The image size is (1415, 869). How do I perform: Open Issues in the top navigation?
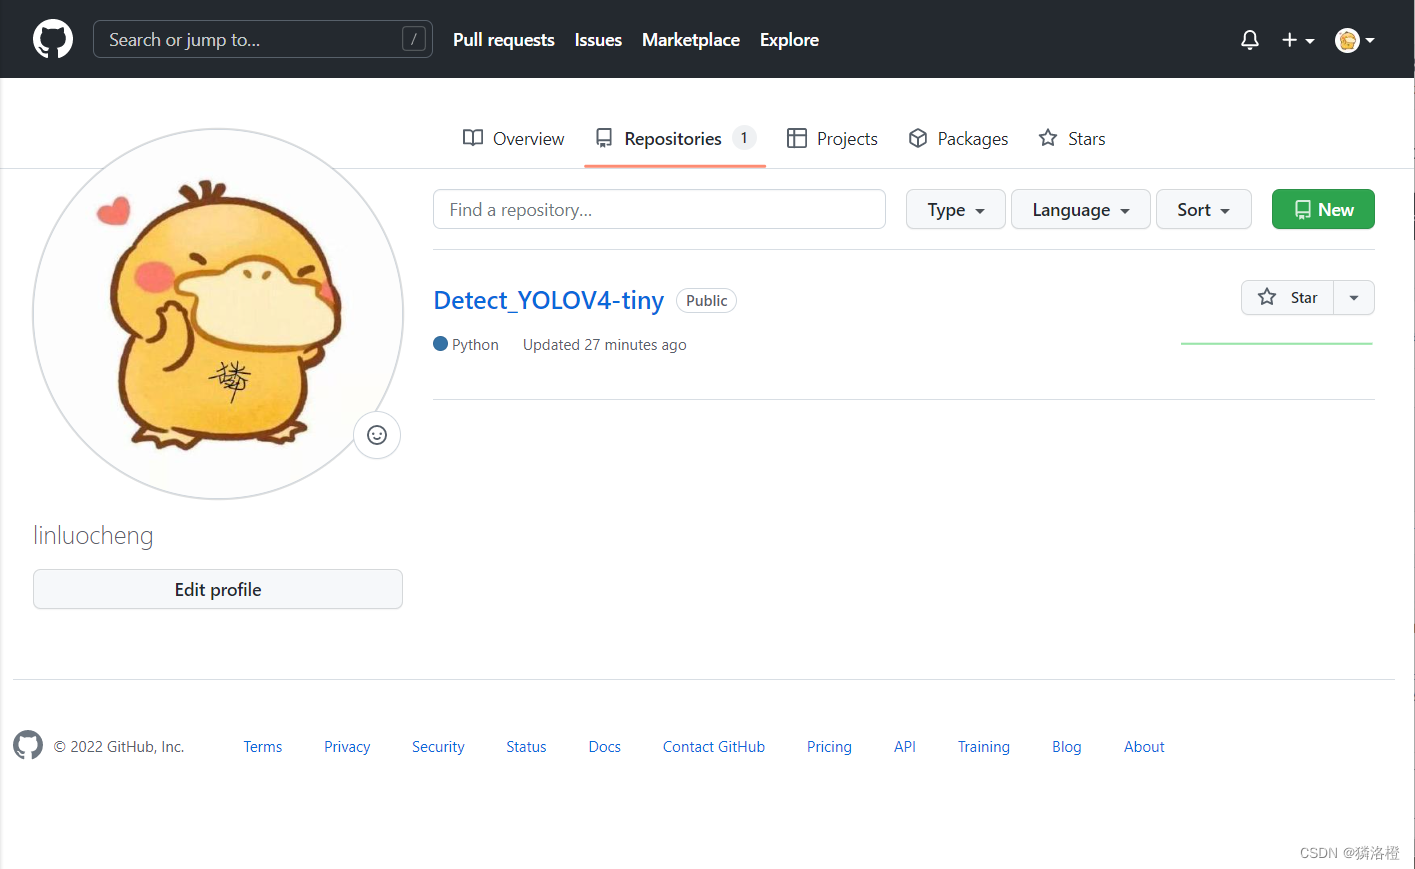(598, 40)
